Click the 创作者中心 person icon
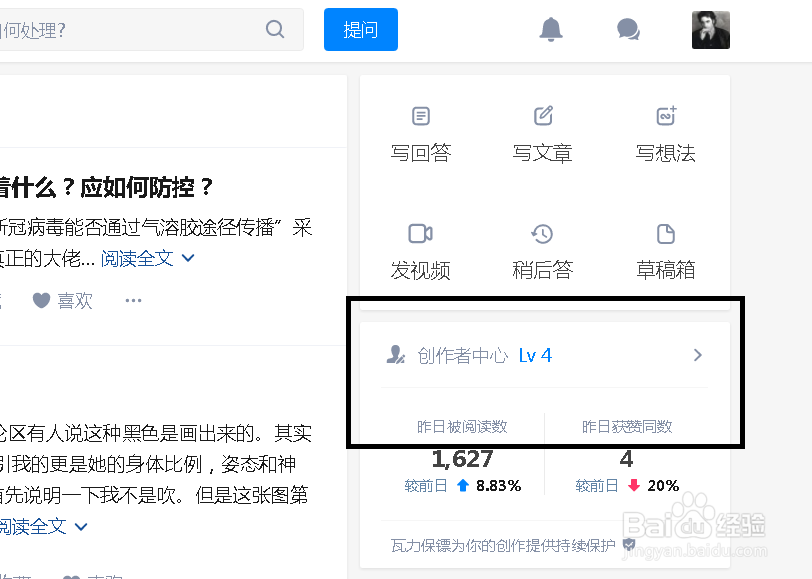 396,355
